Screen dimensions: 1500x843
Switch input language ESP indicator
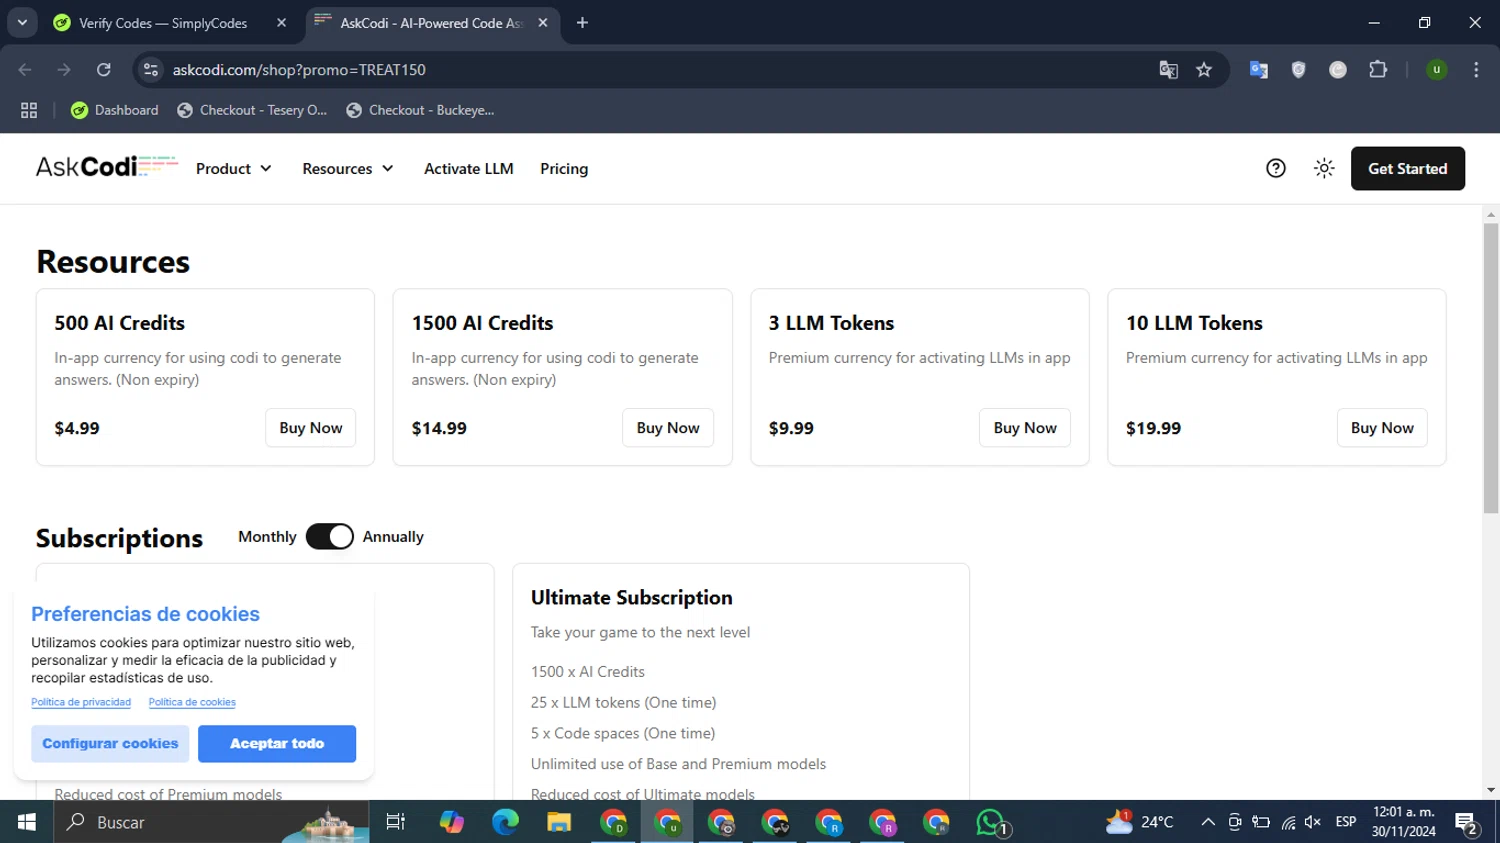1346,822
